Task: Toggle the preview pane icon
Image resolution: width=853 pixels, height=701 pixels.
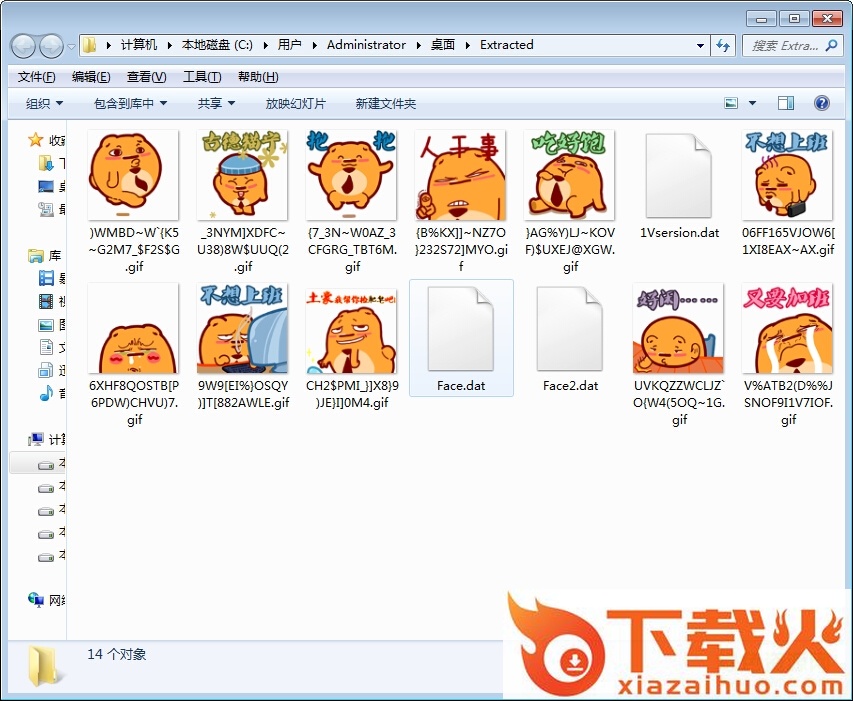Action: [x=786, y=103]
